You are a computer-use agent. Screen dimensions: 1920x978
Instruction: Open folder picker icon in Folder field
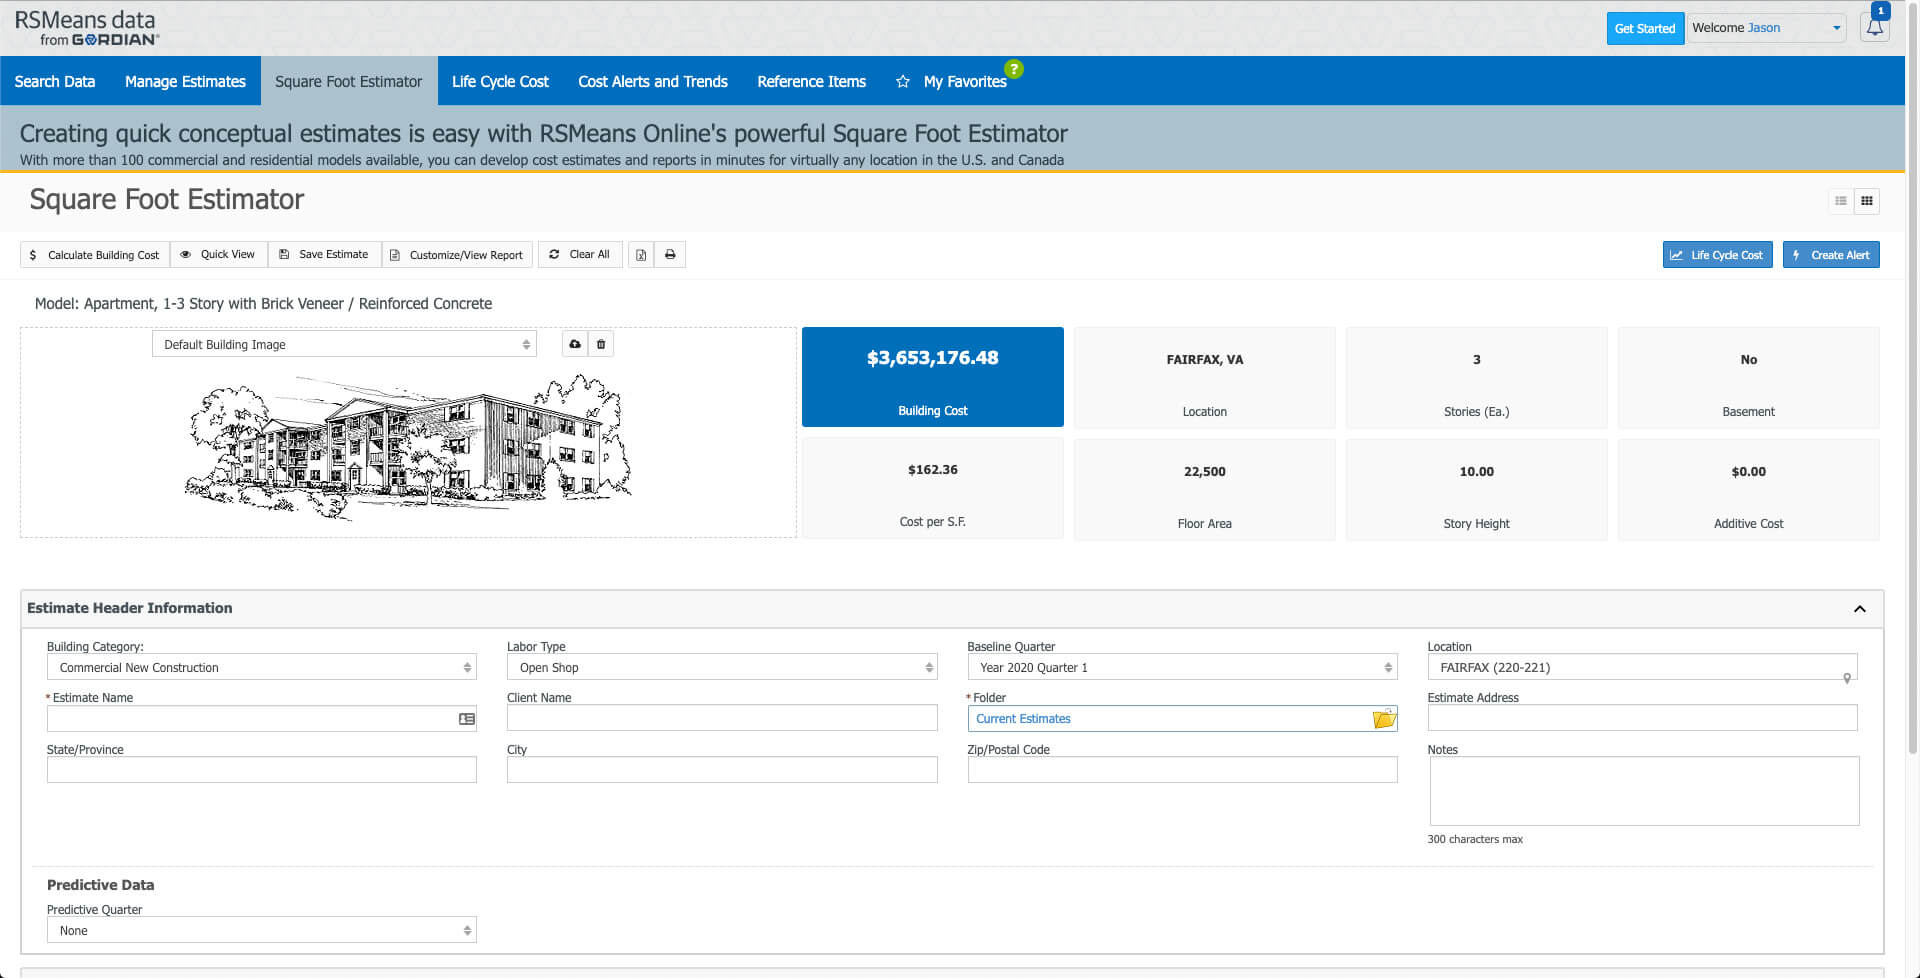coord(1384,718)
